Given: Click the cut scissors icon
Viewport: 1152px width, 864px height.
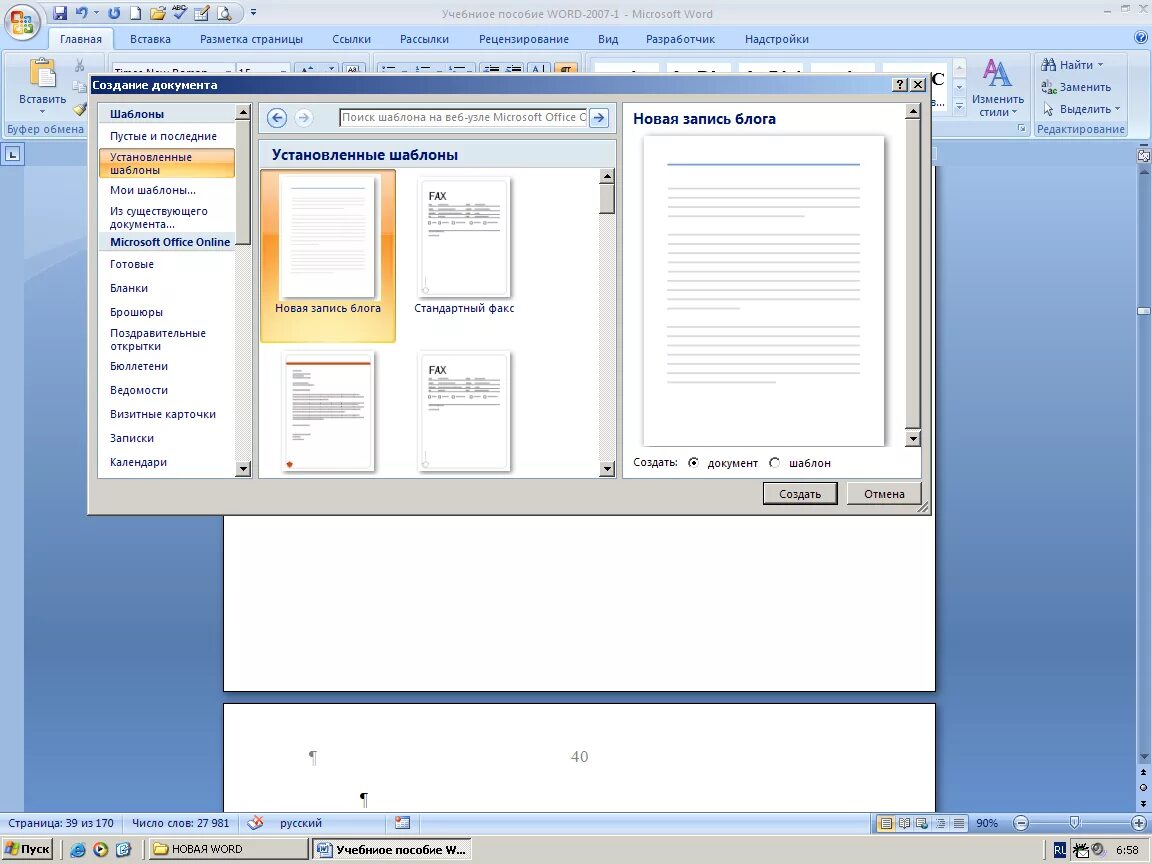Looking at the screenshot, I should tap(79, 65).
